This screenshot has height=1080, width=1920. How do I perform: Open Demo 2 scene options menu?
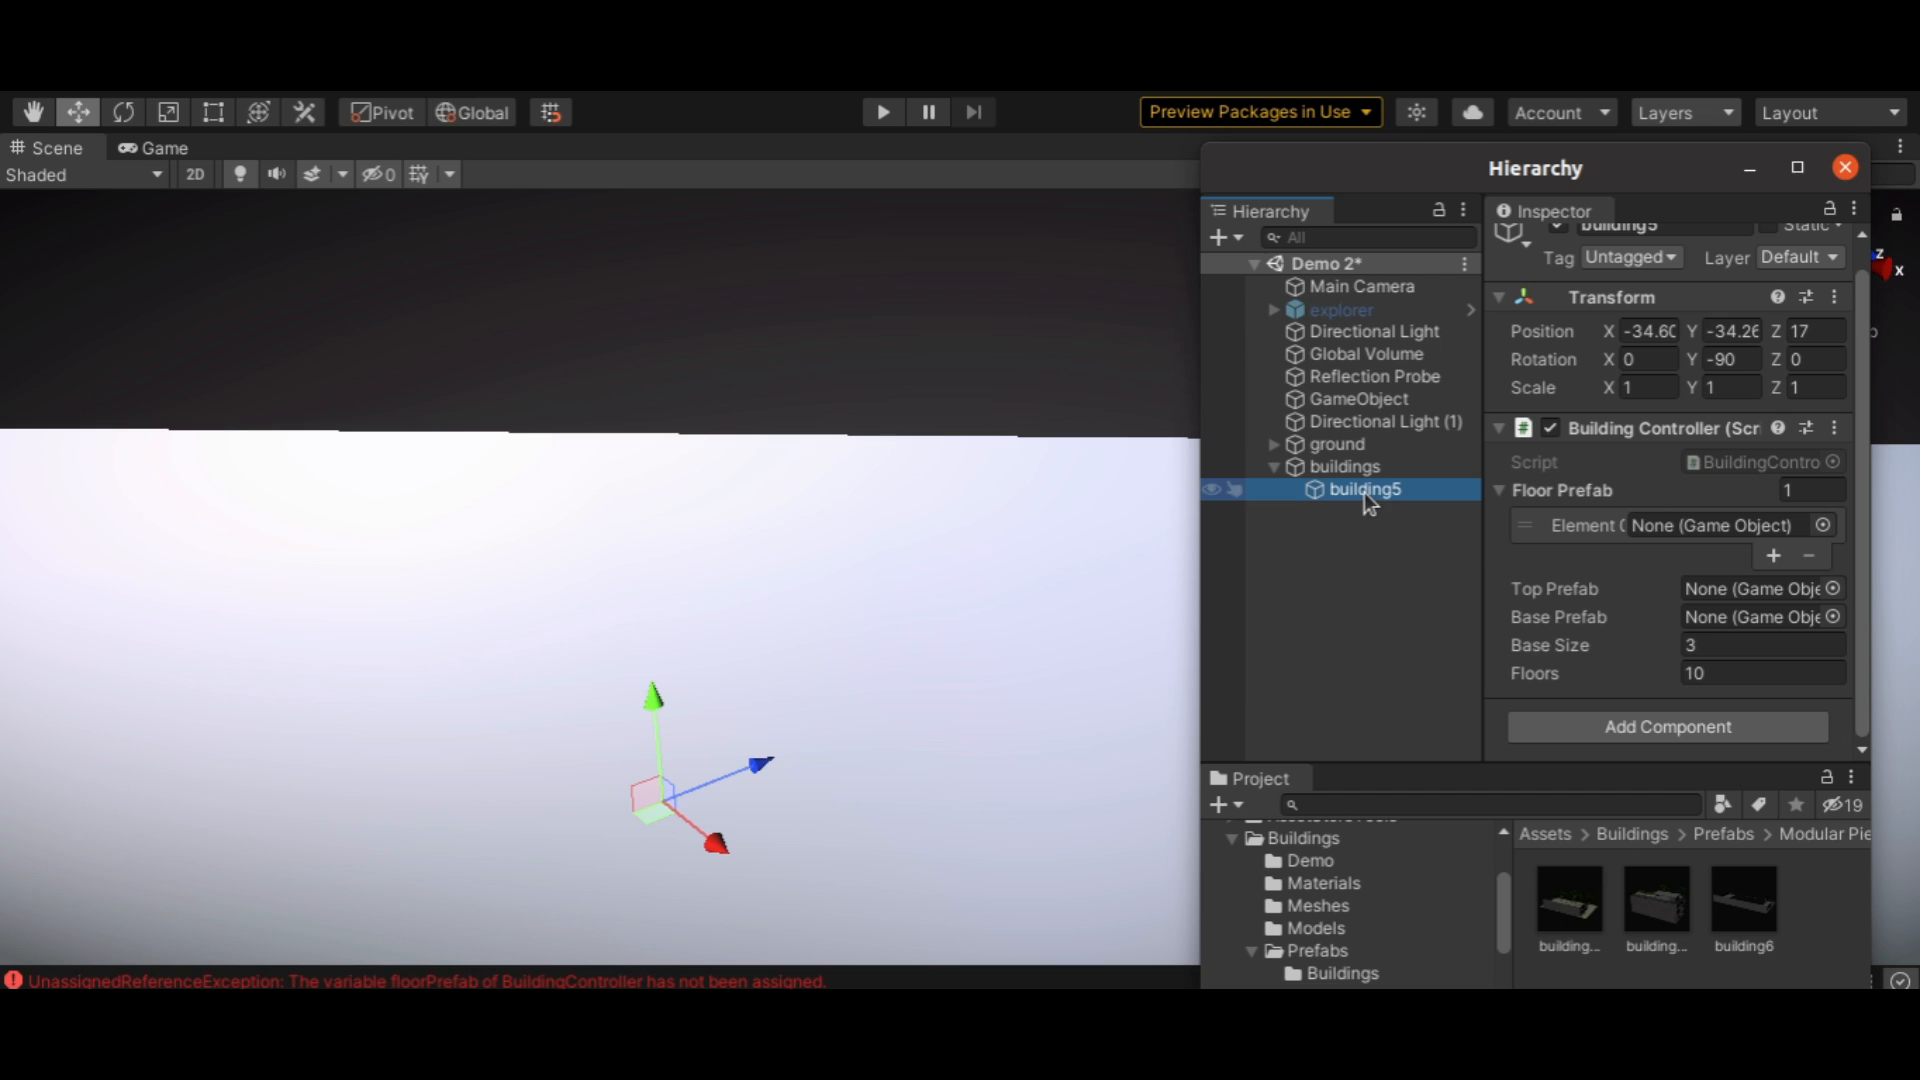[x=1464, y=264]
